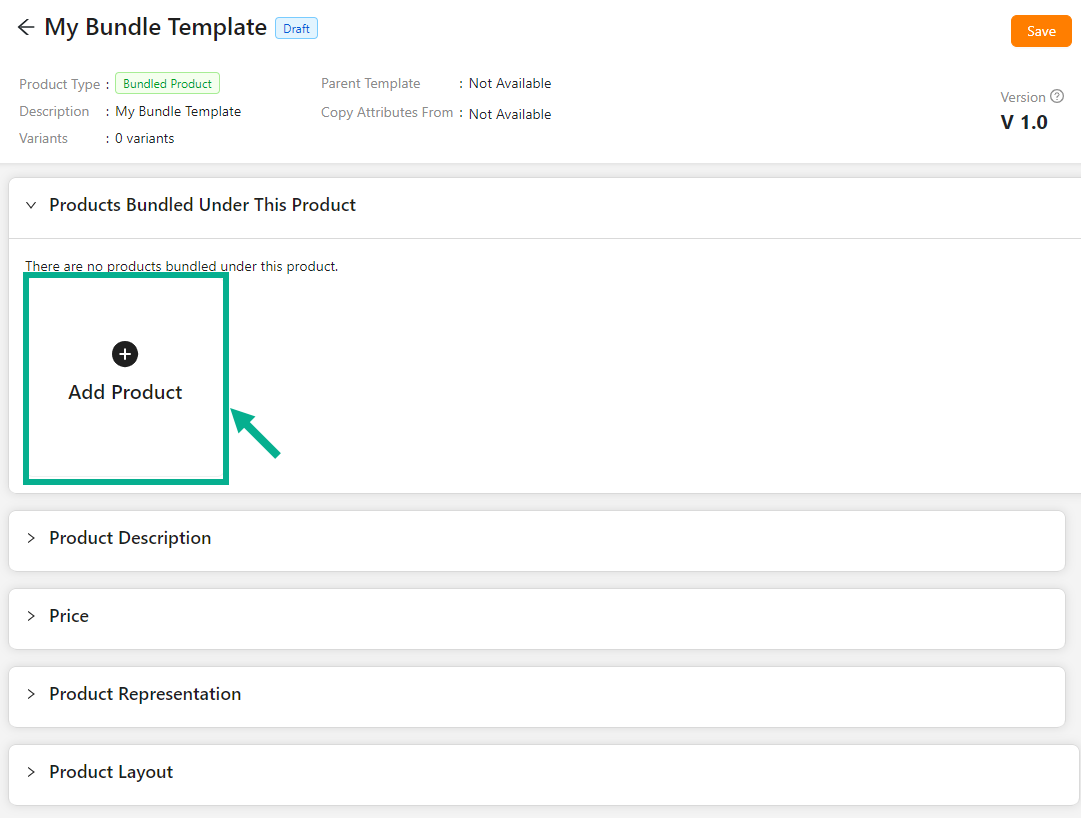Click the 0 variants value
Viewport: 1081px width, 818px height.
coord(144,139)
